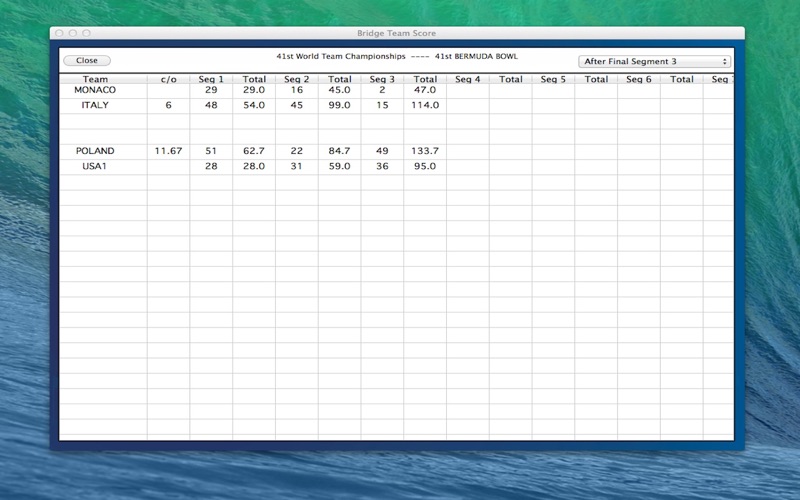This screenshot has height=500, width=800.
Task: Select the POLAND team cell
Action: pos(95,151)
